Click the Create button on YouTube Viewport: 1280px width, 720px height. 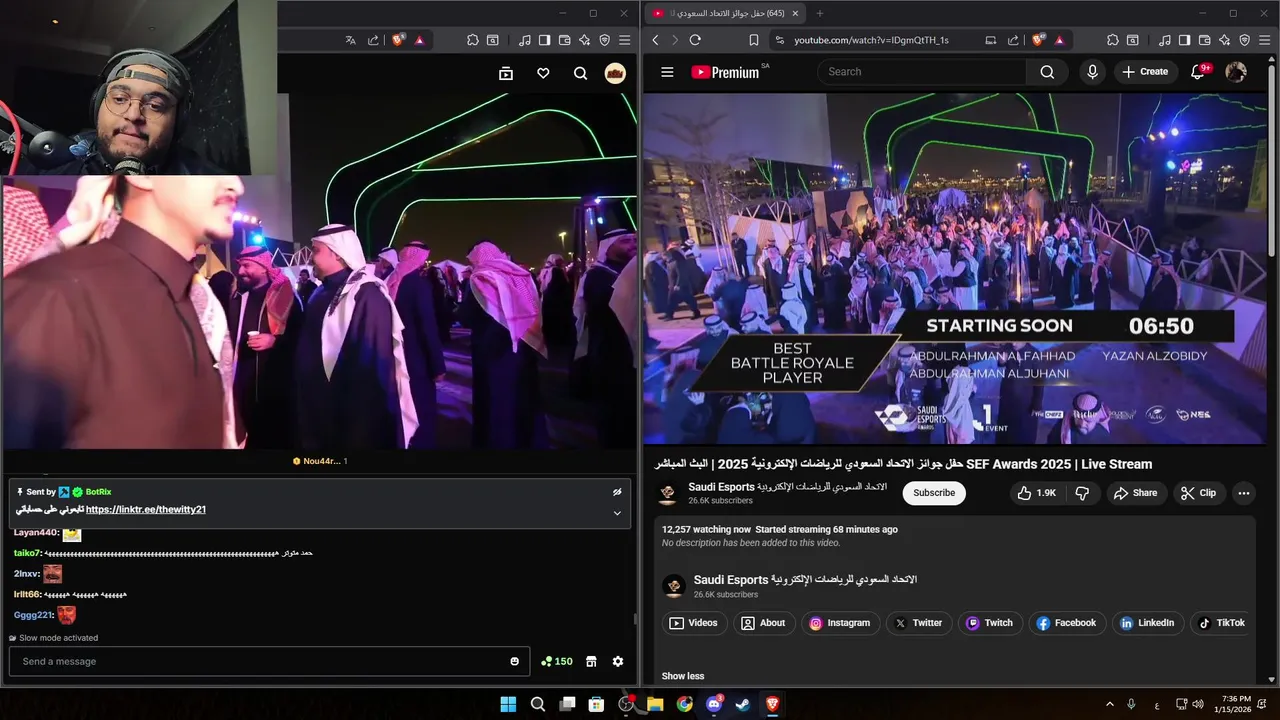coord(1145,72)
